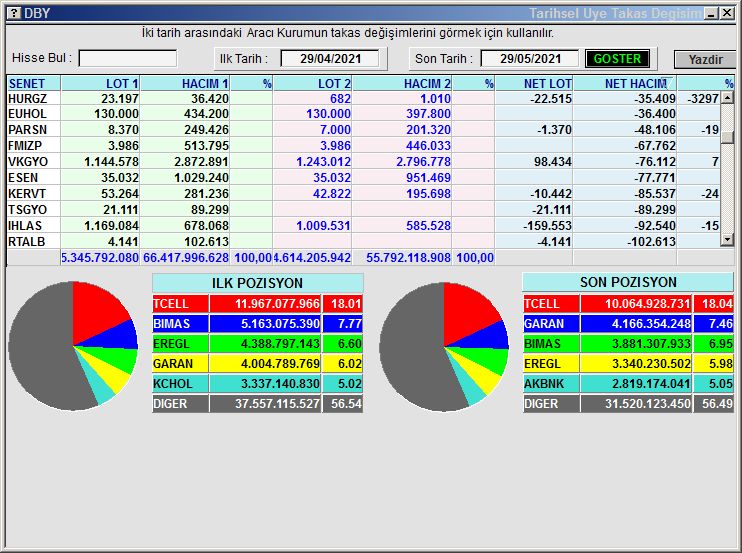
Task: Click red TCELL row in SON POZISYON
Action: [628, 304]
